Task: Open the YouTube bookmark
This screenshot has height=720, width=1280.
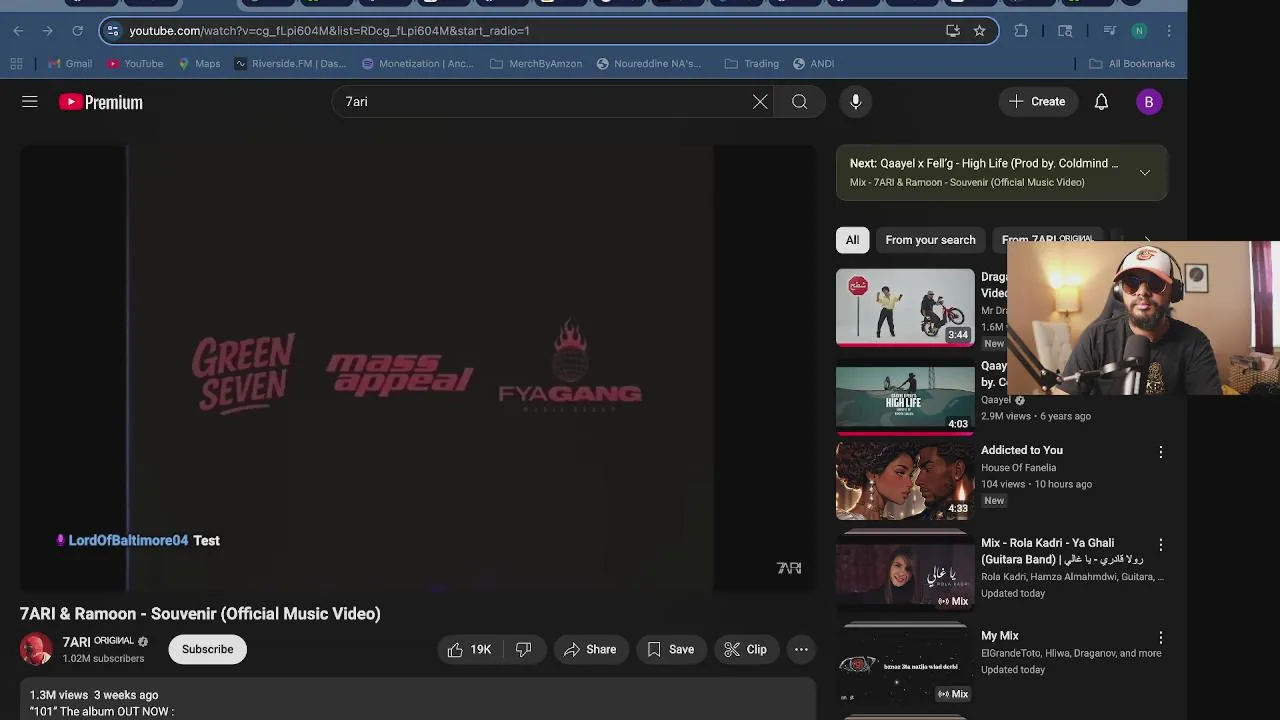Action: (135, 64)
